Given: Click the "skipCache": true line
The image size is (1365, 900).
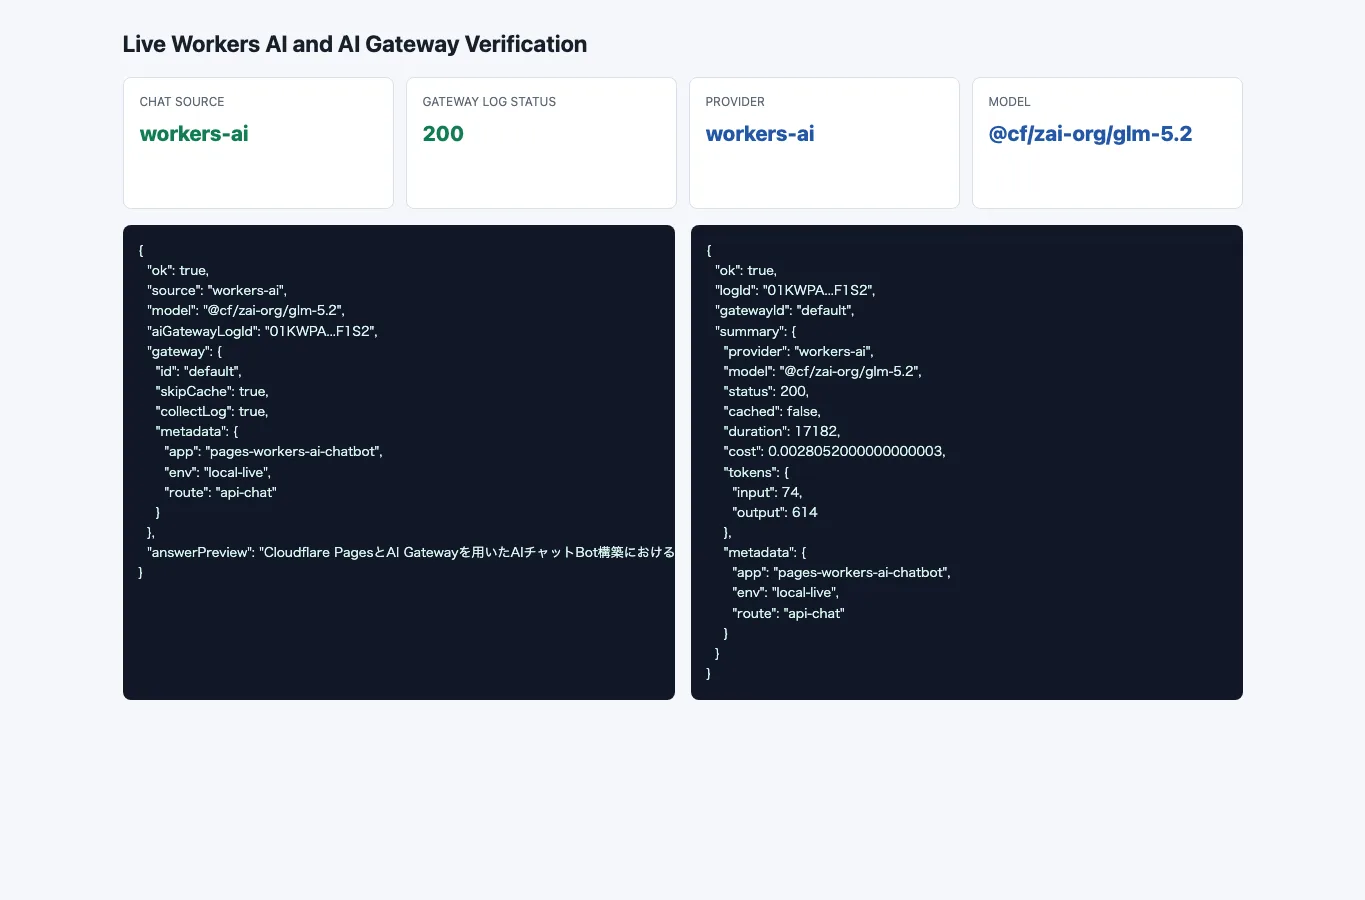Looking at the screenshot, I should click(x=212, y=391).
